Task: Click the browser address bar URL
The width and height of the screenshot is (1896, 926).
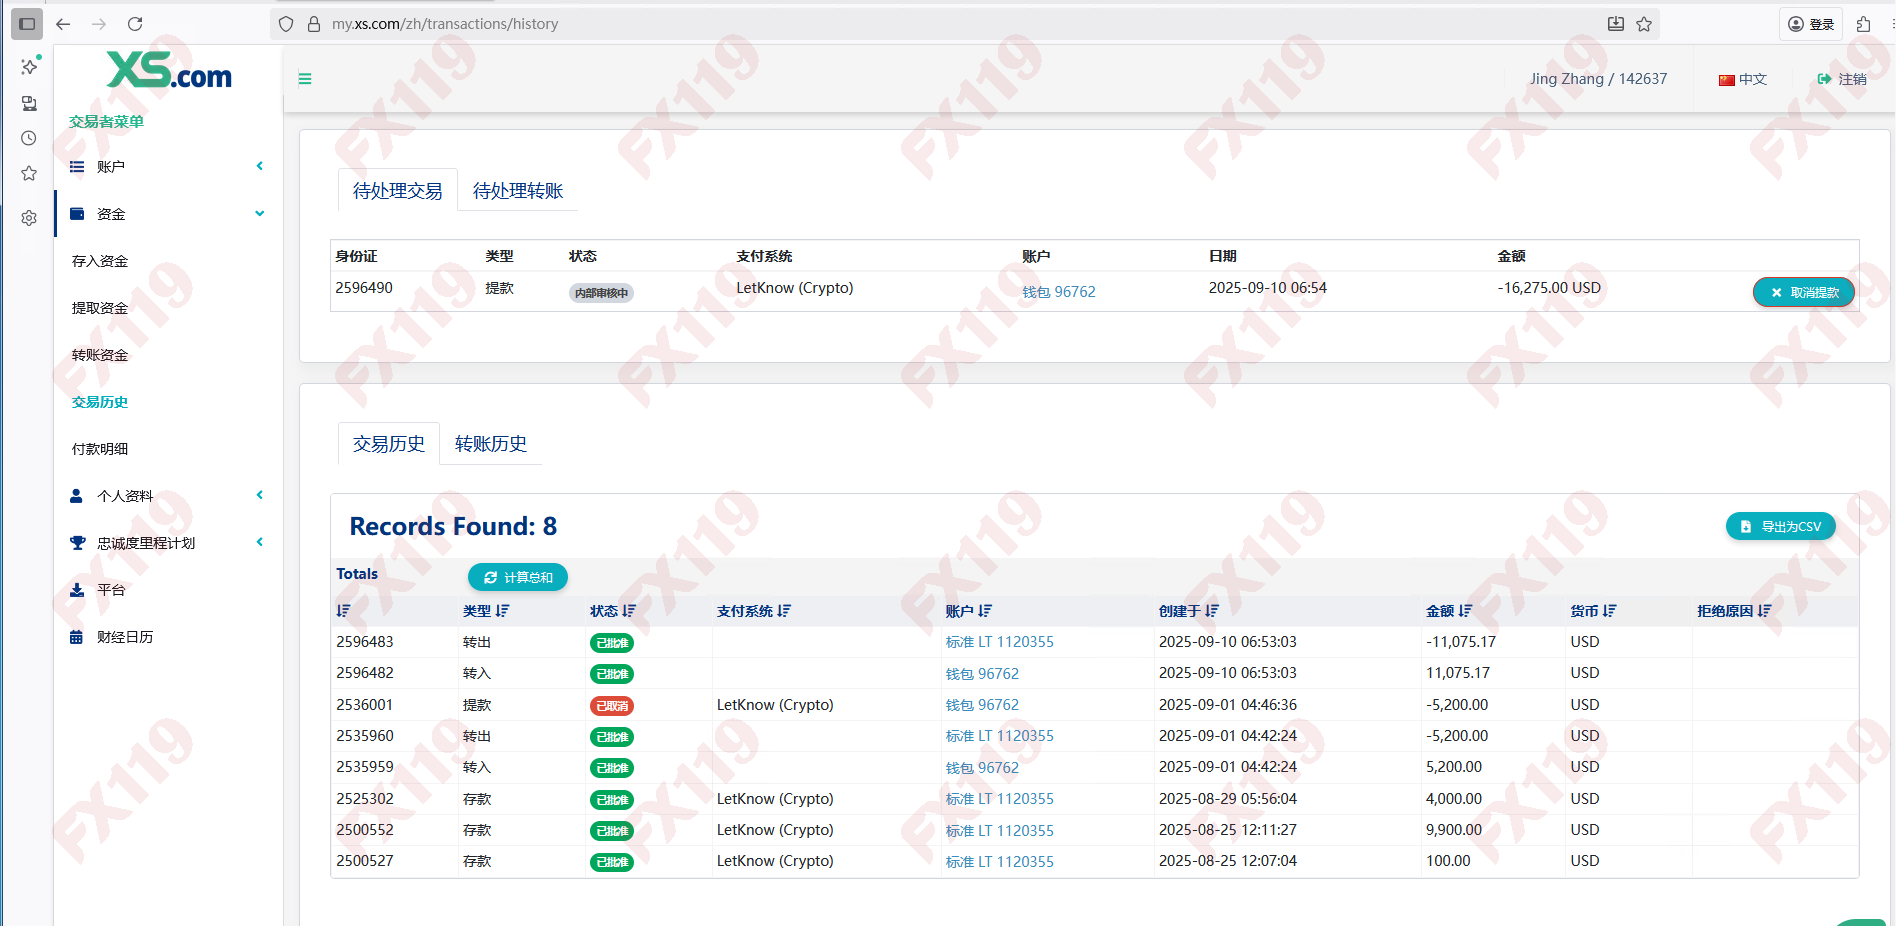Action: point(445,24)
